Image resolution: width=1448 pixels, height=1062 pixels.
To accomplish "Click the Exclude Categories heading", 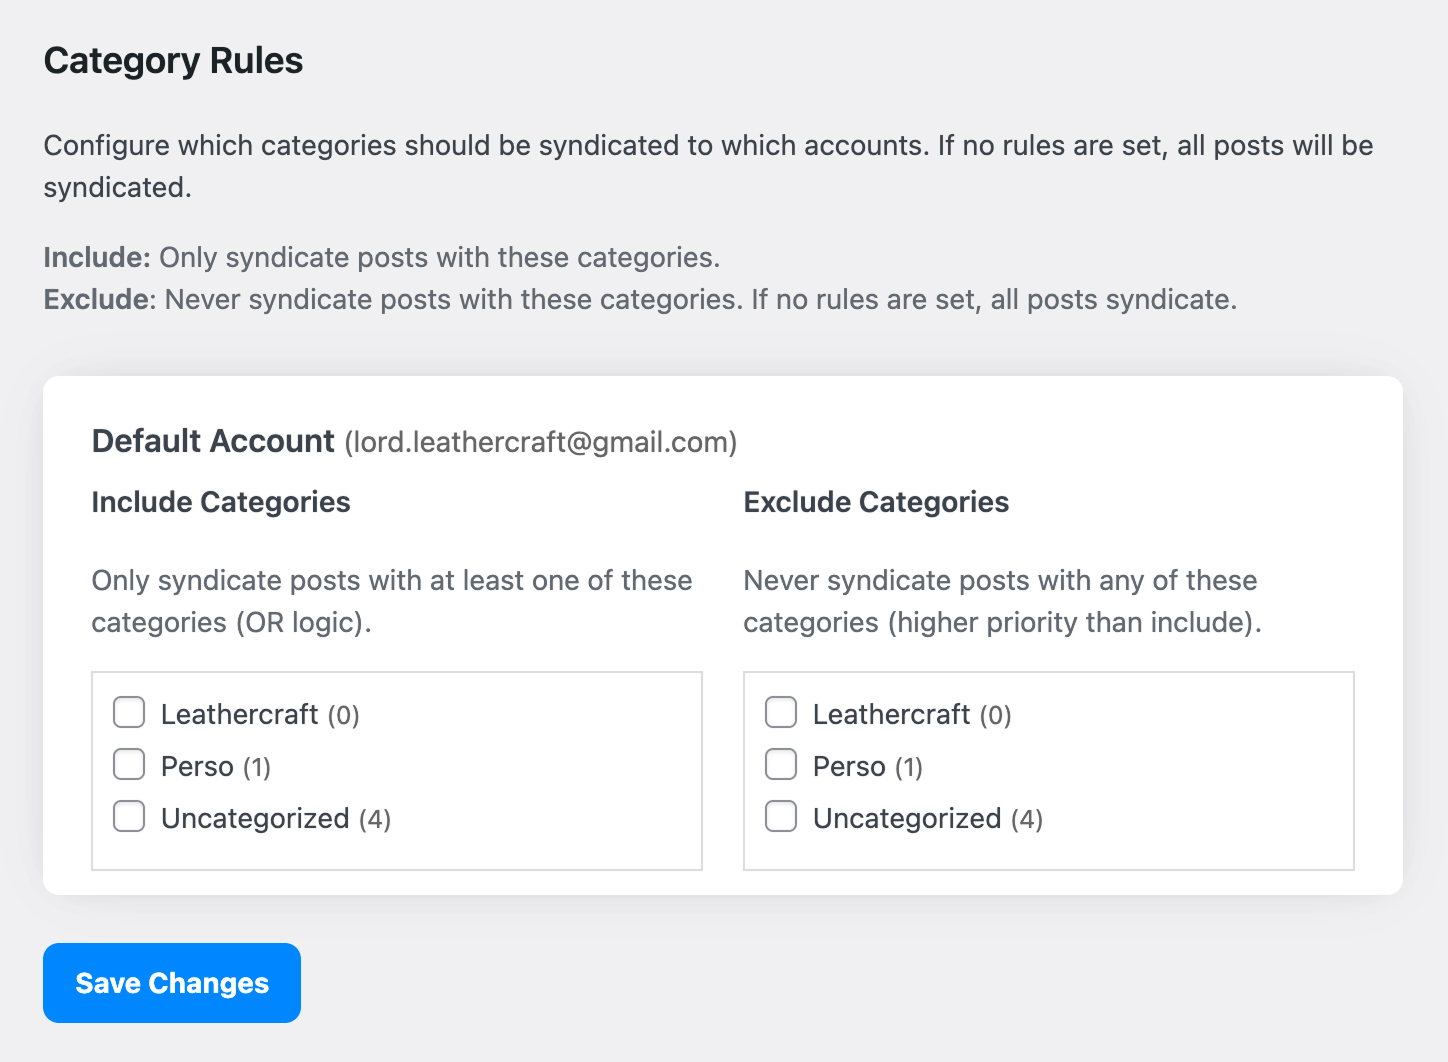I will [876, 502].
